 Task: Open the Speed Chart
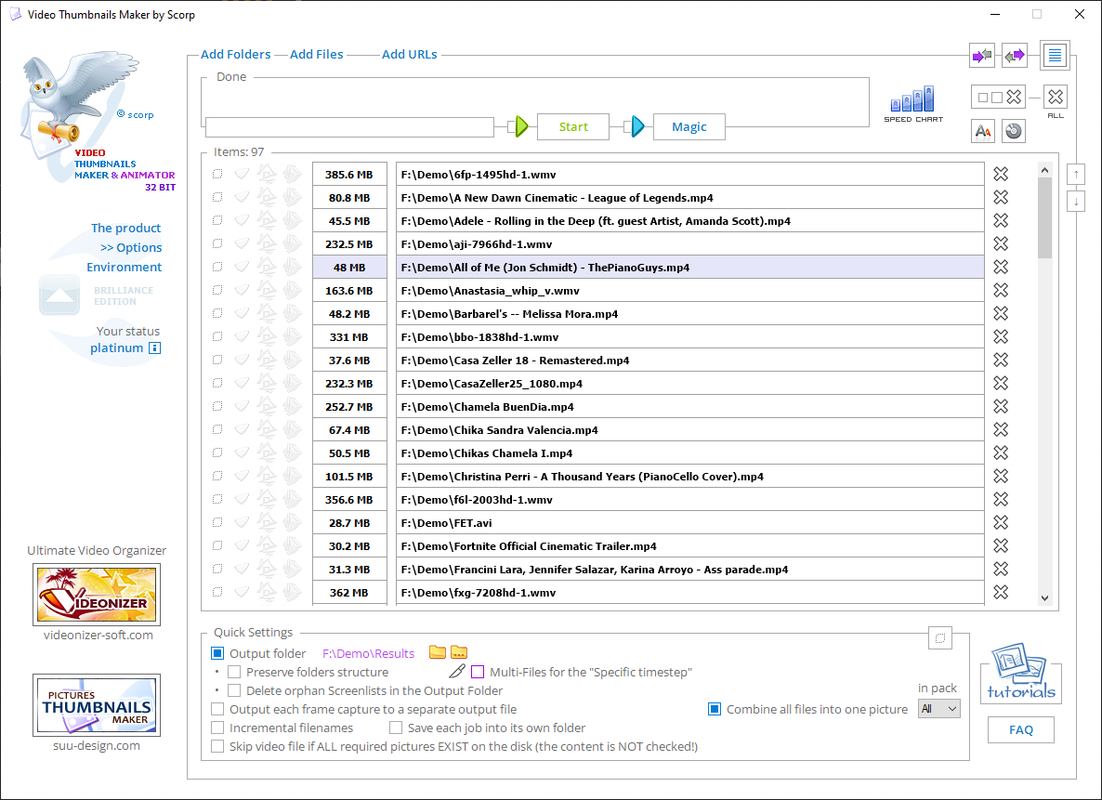(913, 104)
